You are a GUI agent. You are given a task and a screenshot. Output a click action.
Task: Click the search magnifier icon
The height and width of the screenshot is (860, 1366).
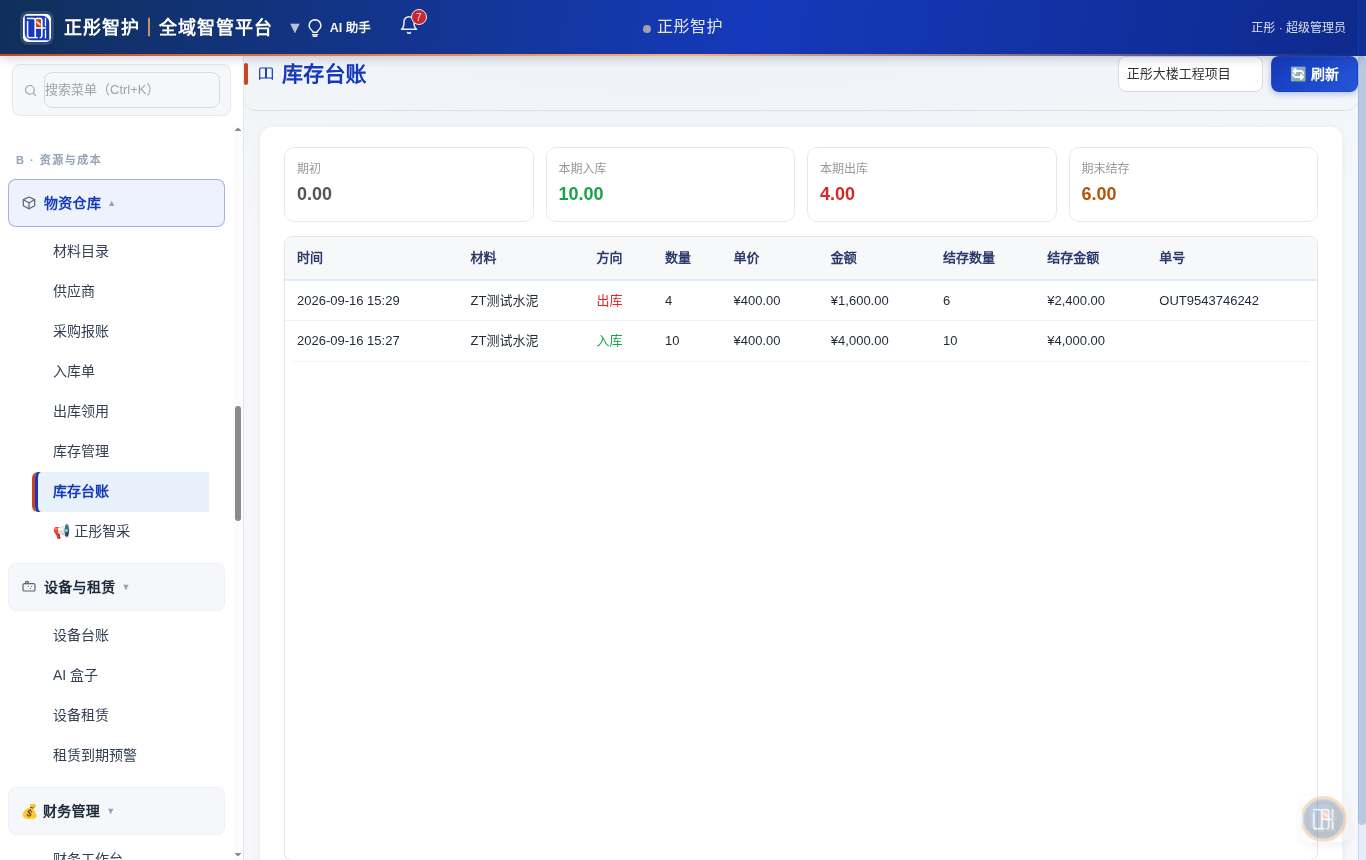[30, 90]
